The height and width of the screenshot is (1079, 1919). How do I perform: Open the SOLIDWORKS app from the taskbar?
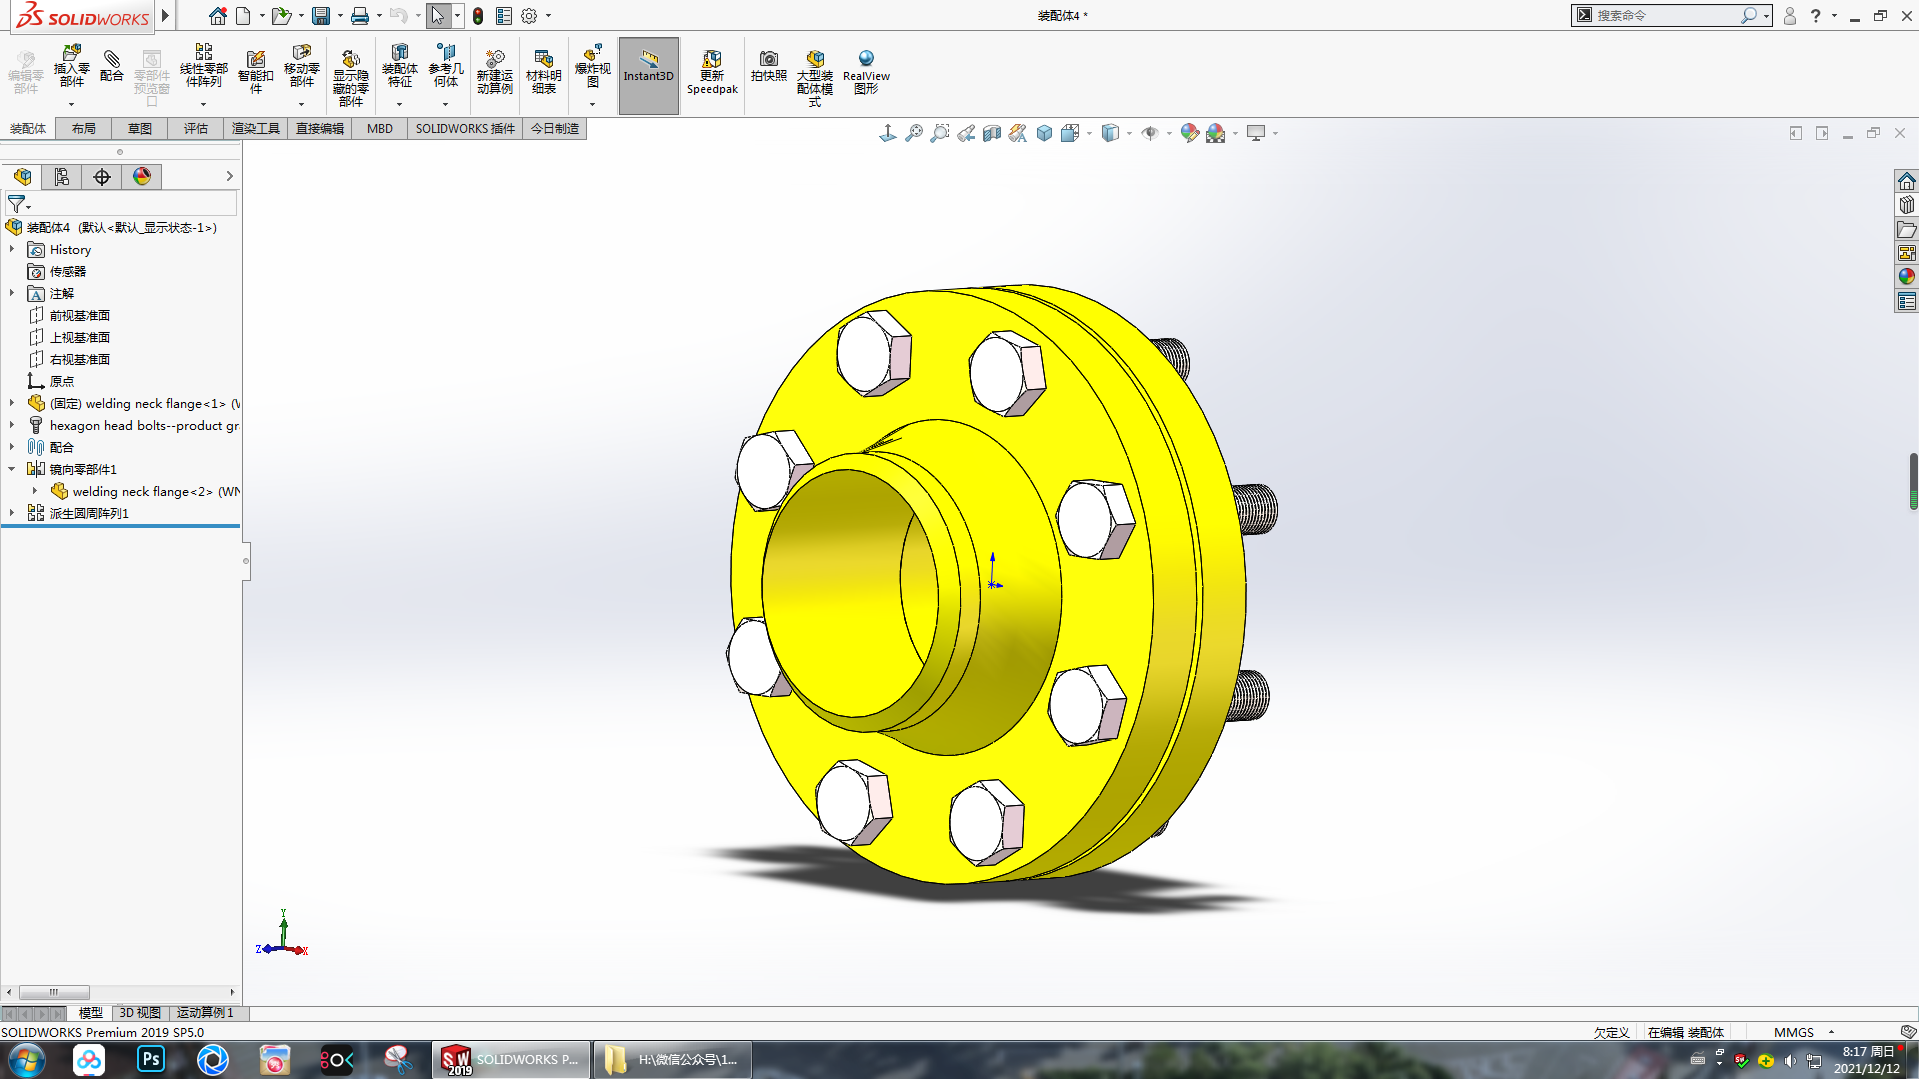[511, 1059]
